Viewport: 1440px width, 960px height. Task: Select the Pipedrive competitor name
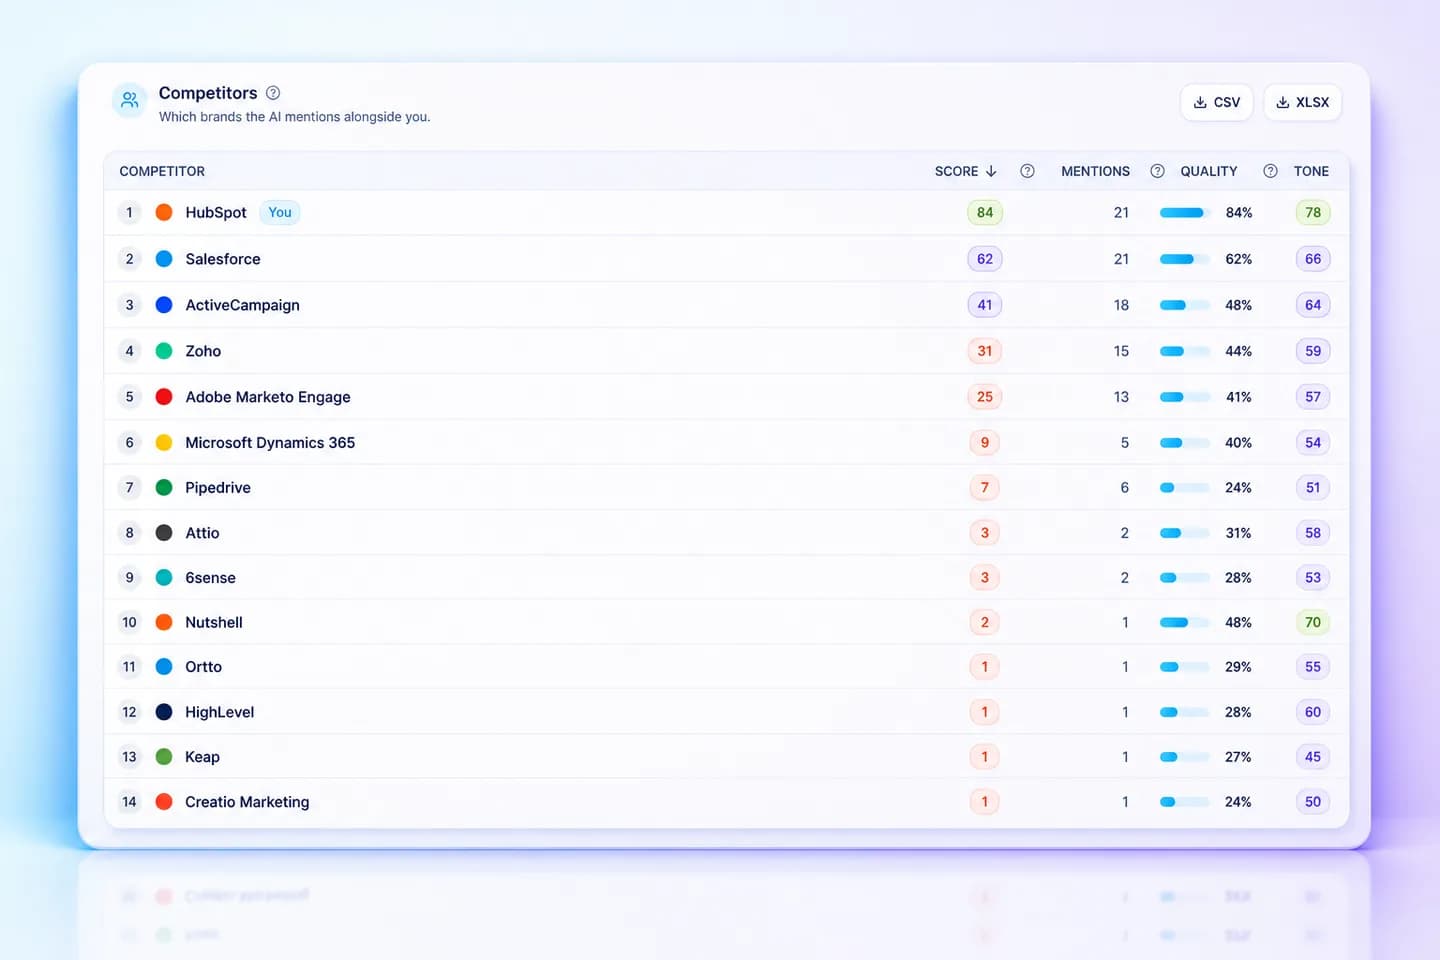click(x=218, y=488)
